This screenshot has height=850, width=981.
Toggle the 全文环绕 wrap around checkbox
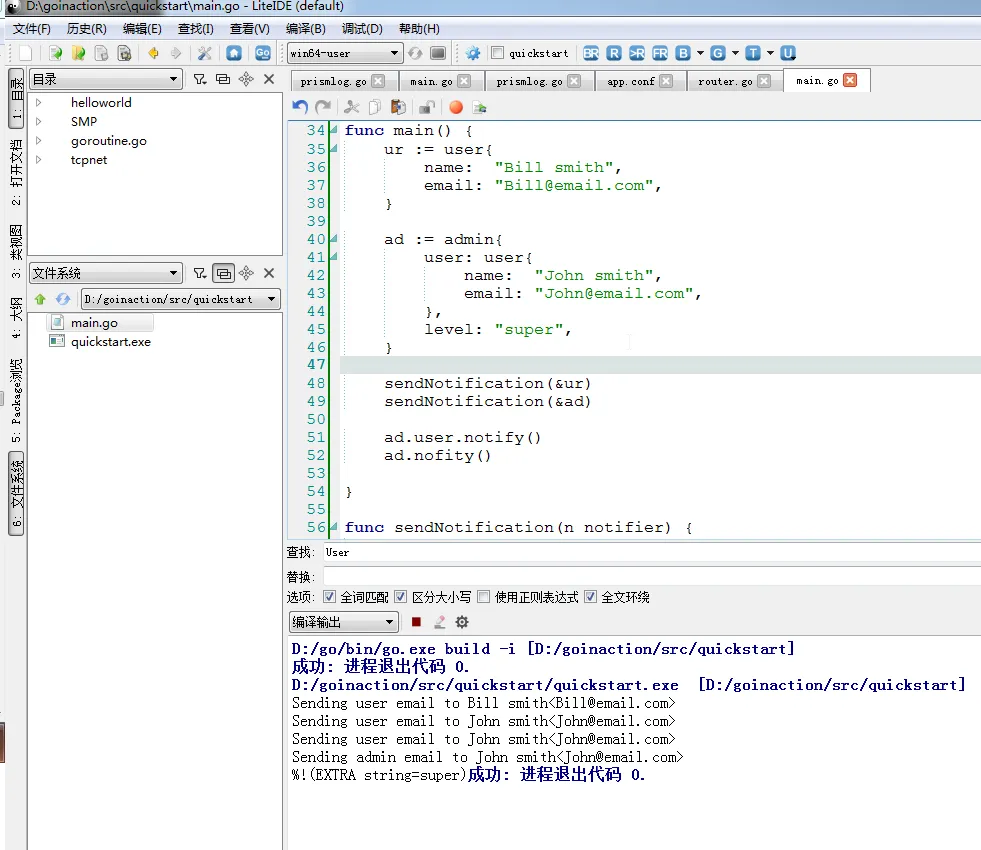tap(590, 597)
